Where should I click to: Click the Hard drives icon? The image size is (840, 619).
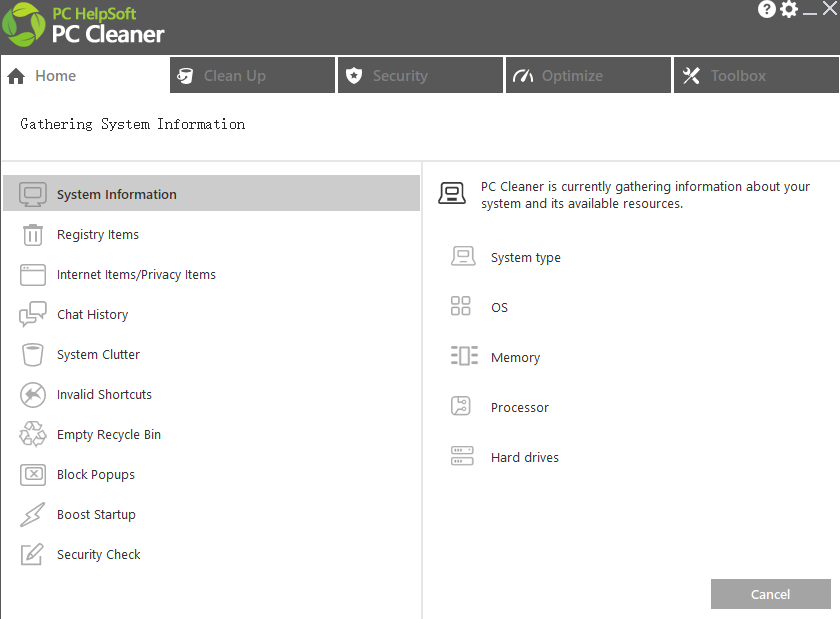pyautogui.click(x=461, y=457)
